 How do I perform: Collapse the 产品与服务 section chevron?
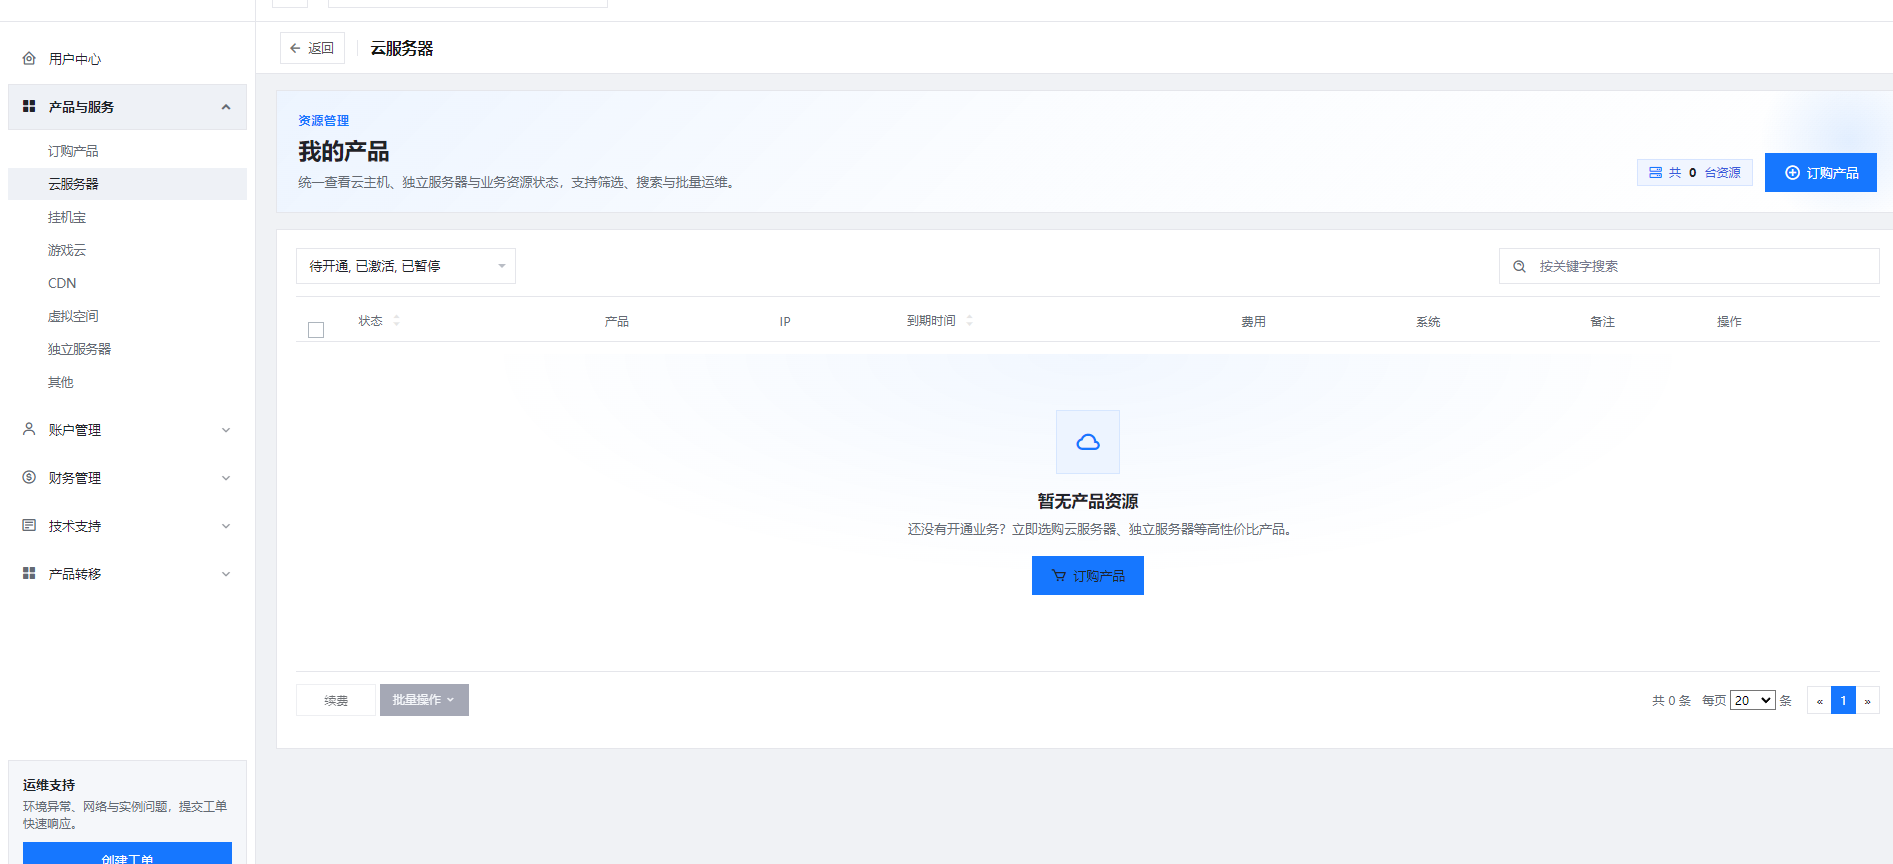(x=226, y=107)
